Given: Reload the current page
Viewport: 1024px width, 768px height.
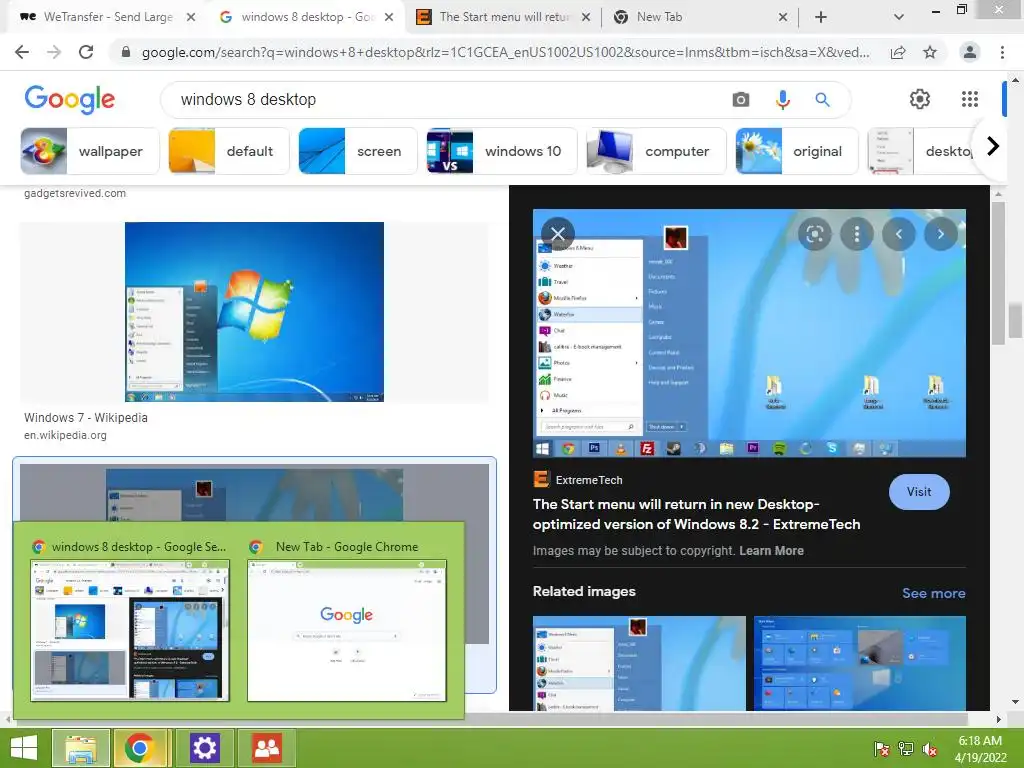Looking at the screenshot, I should coord(86,52).
